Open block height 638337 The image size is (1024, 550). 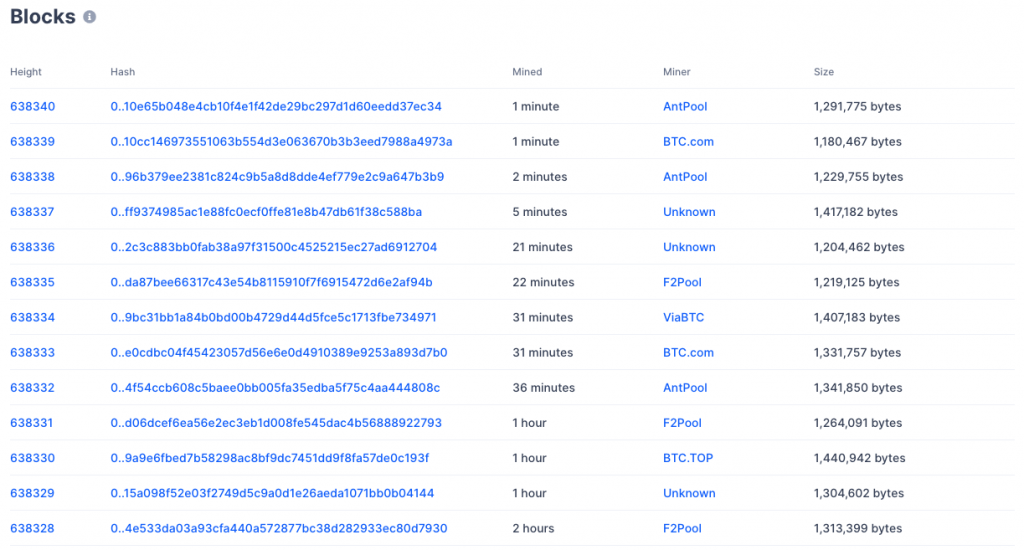coord(32,212)
